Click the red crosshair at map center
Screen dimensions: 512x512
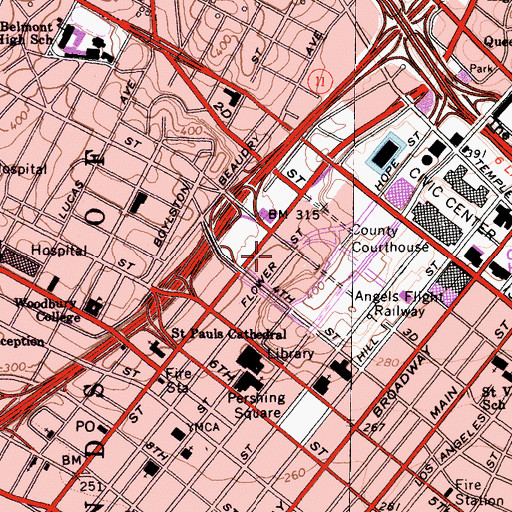click(x=256, y=256)
